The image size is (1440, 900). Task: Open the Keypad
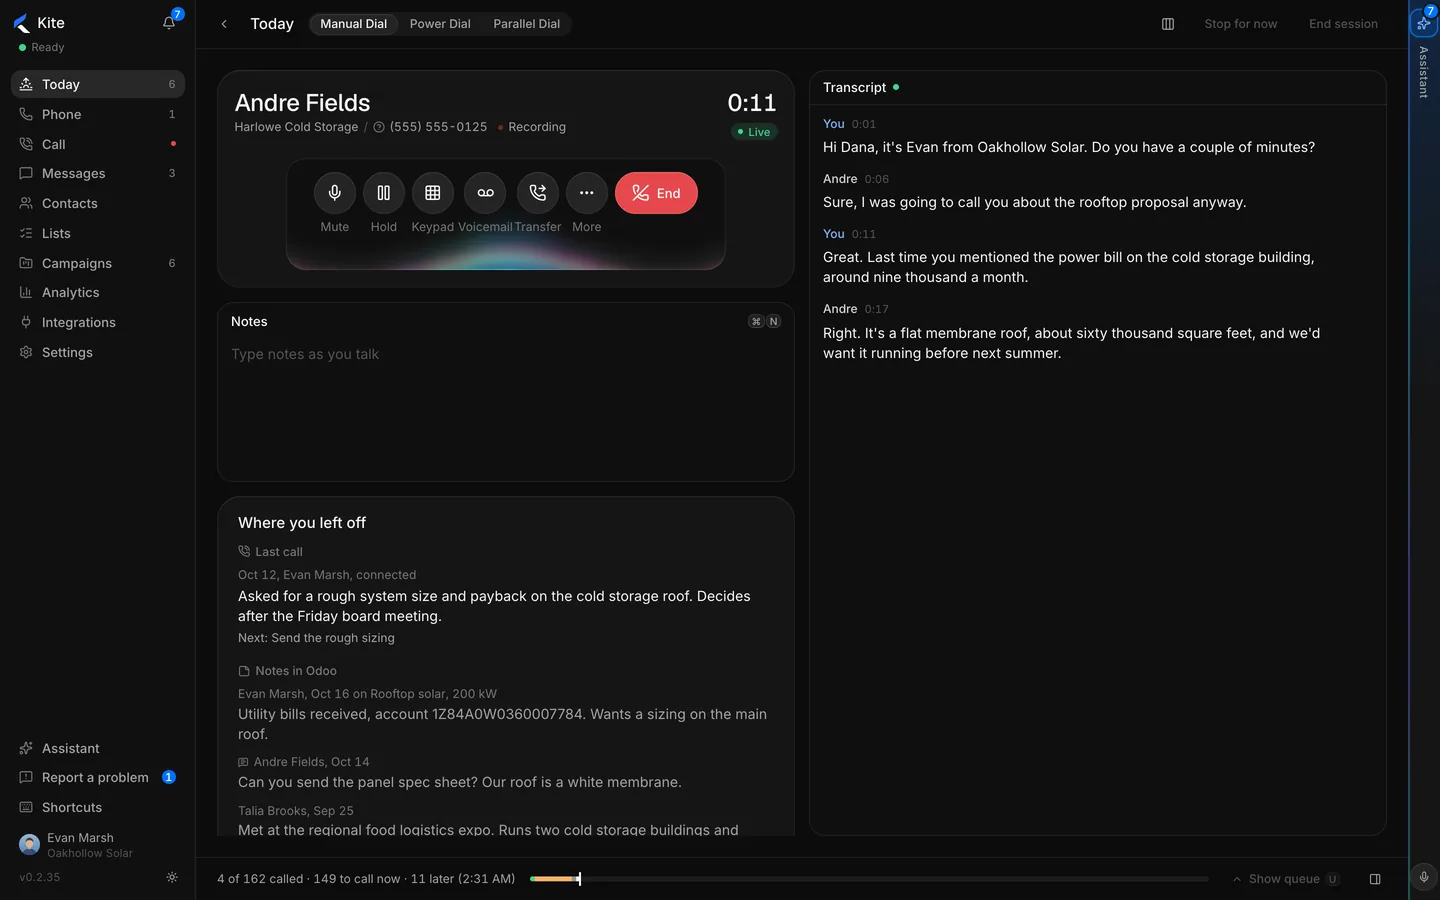coord(433,193)
